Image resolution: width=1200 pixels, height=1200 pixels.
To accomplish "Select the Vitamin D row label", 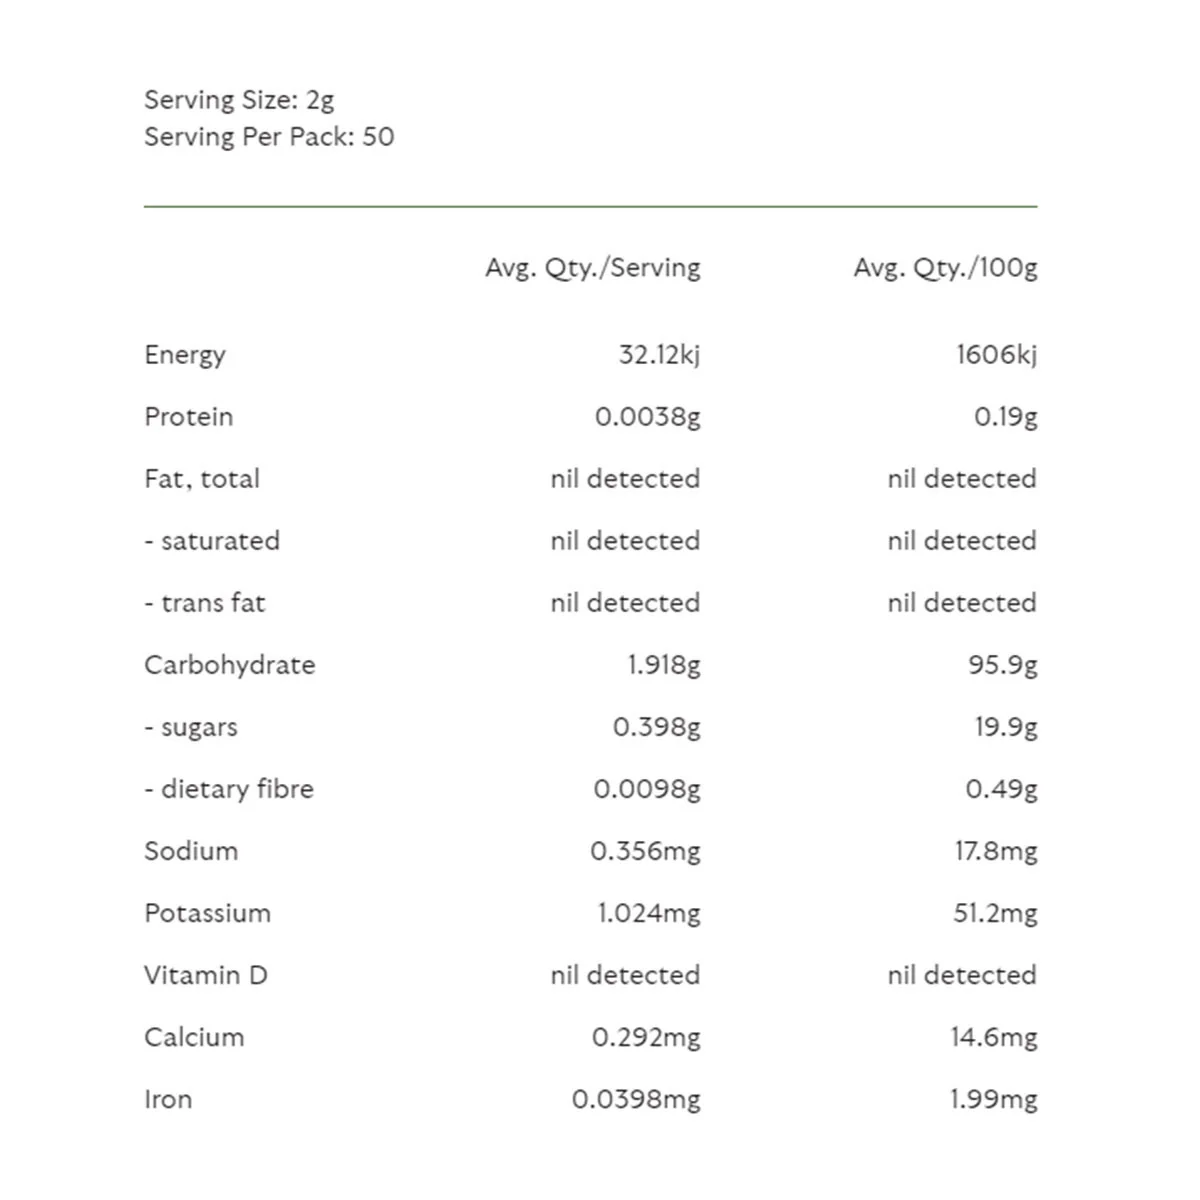I will [206, 975].
